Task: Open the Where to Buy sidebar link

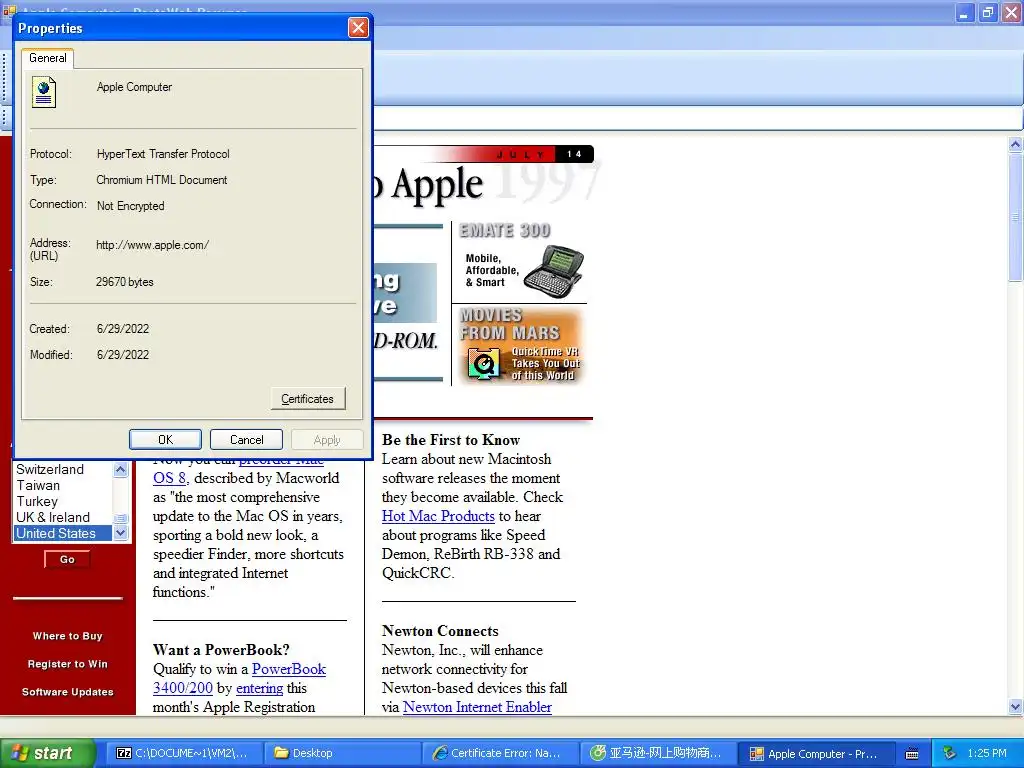Action: point(68,636)
